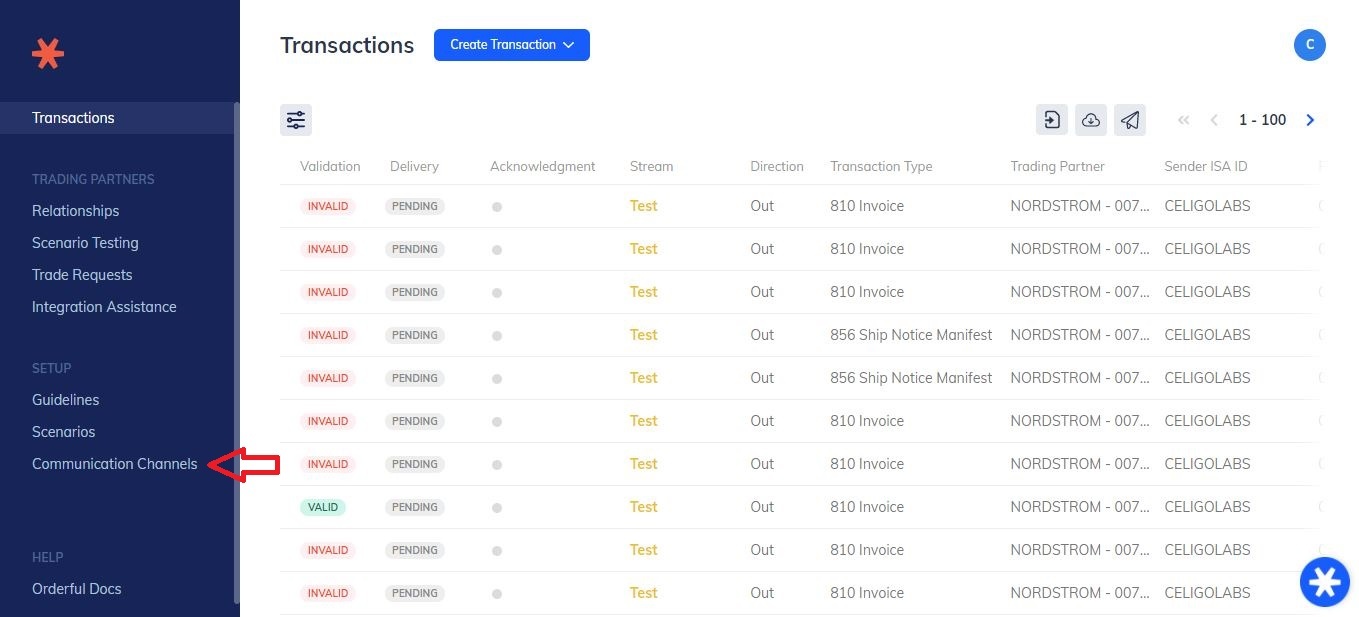
Task: Open Transactions in sidebar
Action: point(116,118)
